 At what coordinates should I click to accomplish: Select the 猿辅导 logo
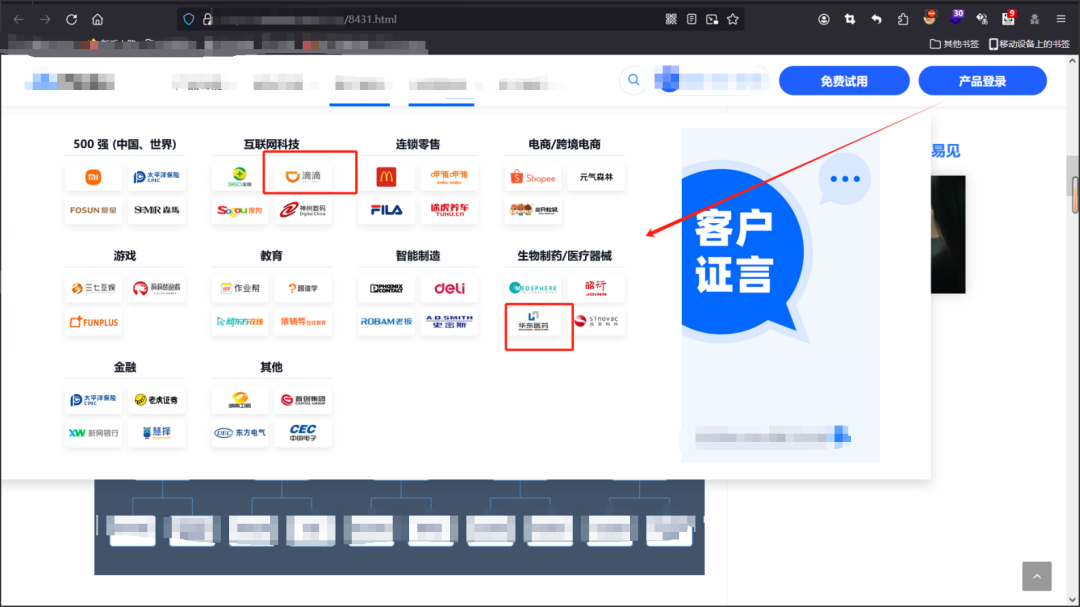[x=303, y=322]
